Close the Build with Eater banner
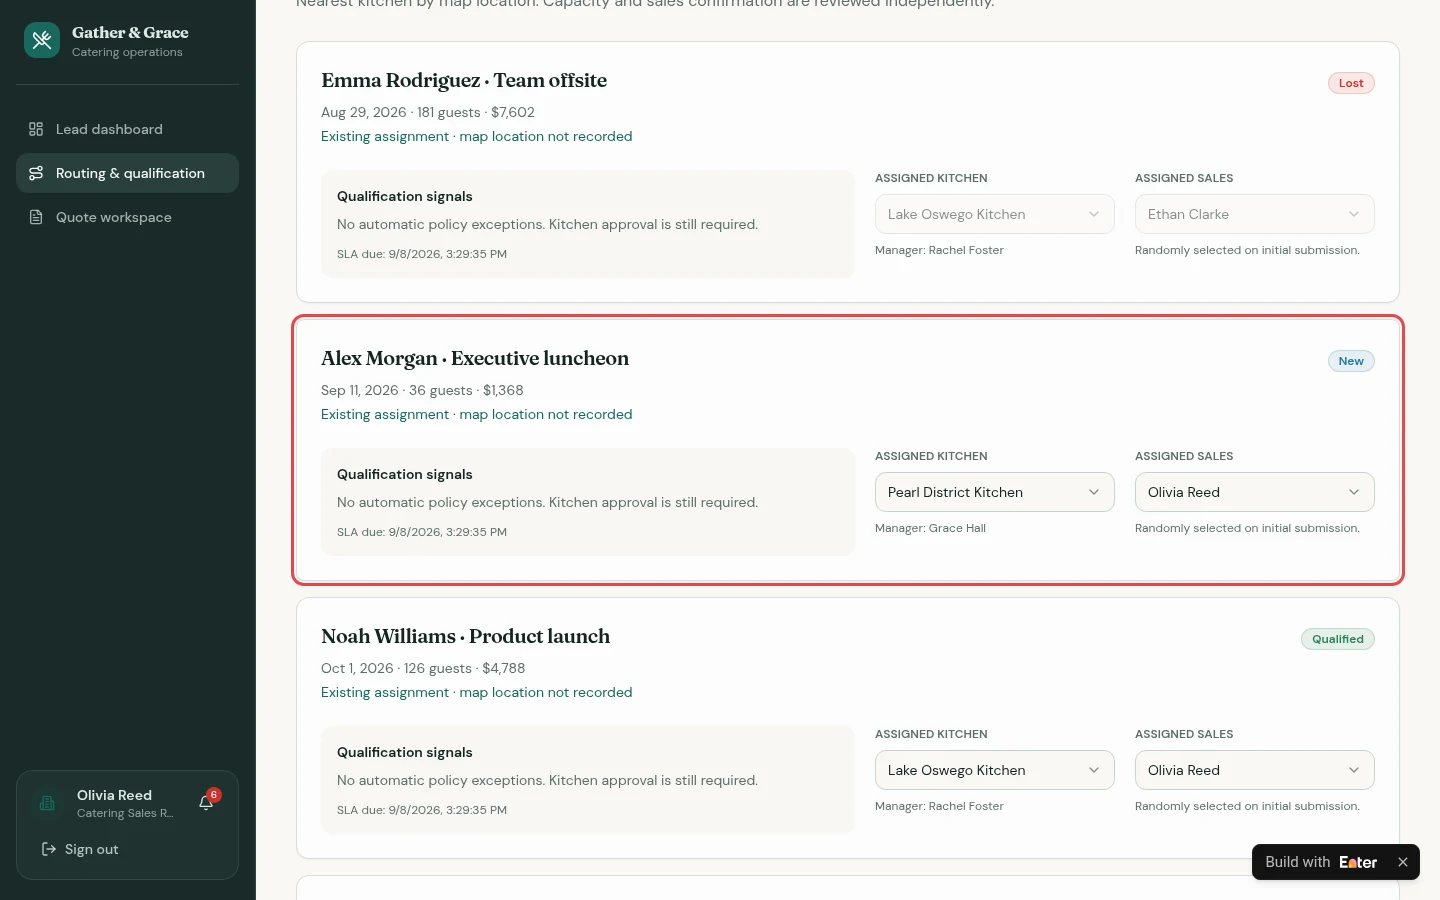1440x900 pixels. pyautogui.click(x=1403, y=862)
